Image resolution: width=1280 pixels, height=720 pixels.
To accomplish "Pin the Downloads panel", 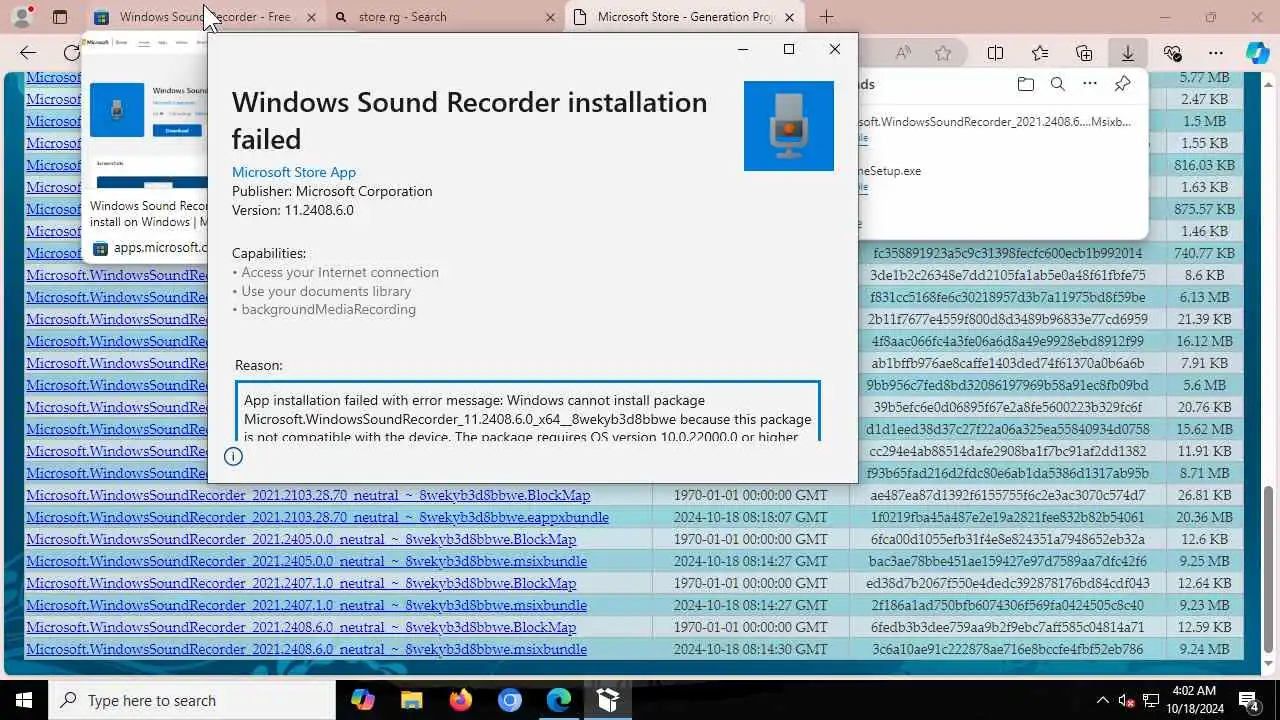I will (1123, 84).
